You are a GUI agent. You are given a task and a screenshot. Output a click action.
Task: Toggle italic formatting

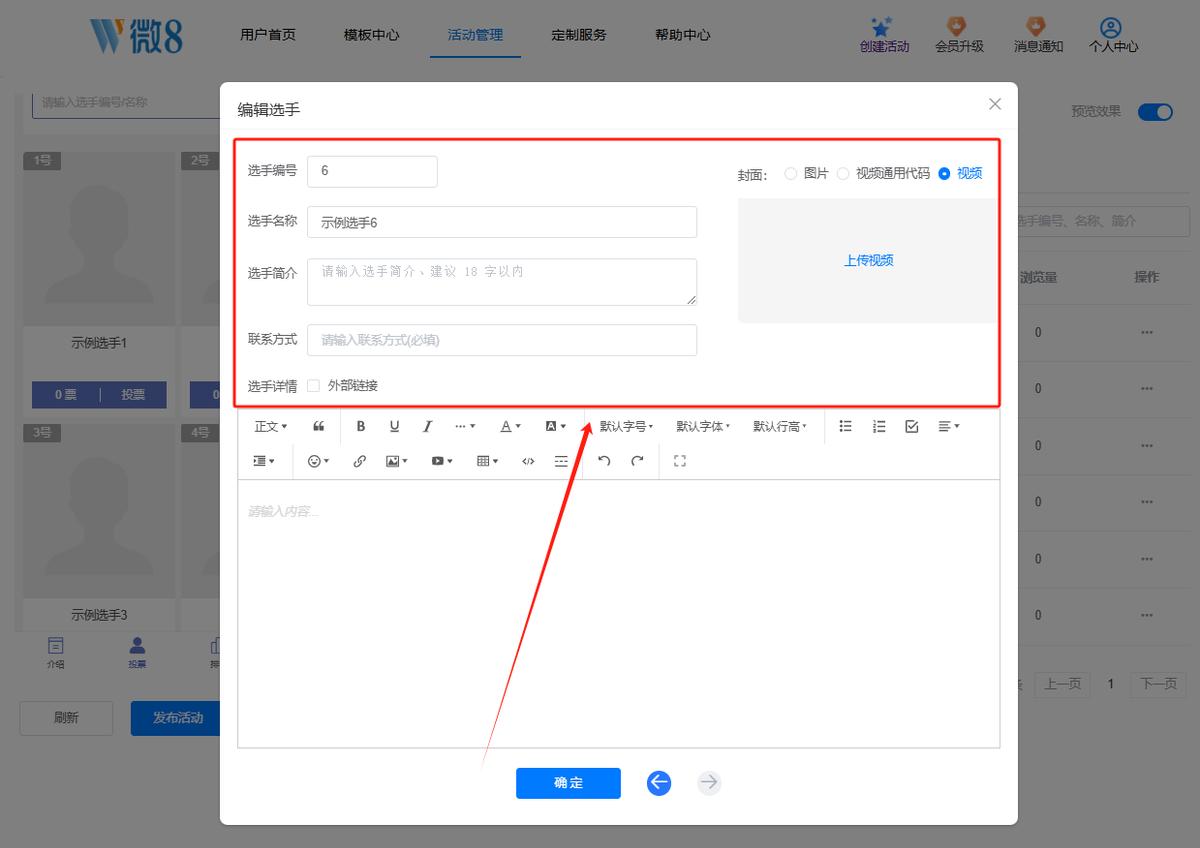tap(427, 426)
